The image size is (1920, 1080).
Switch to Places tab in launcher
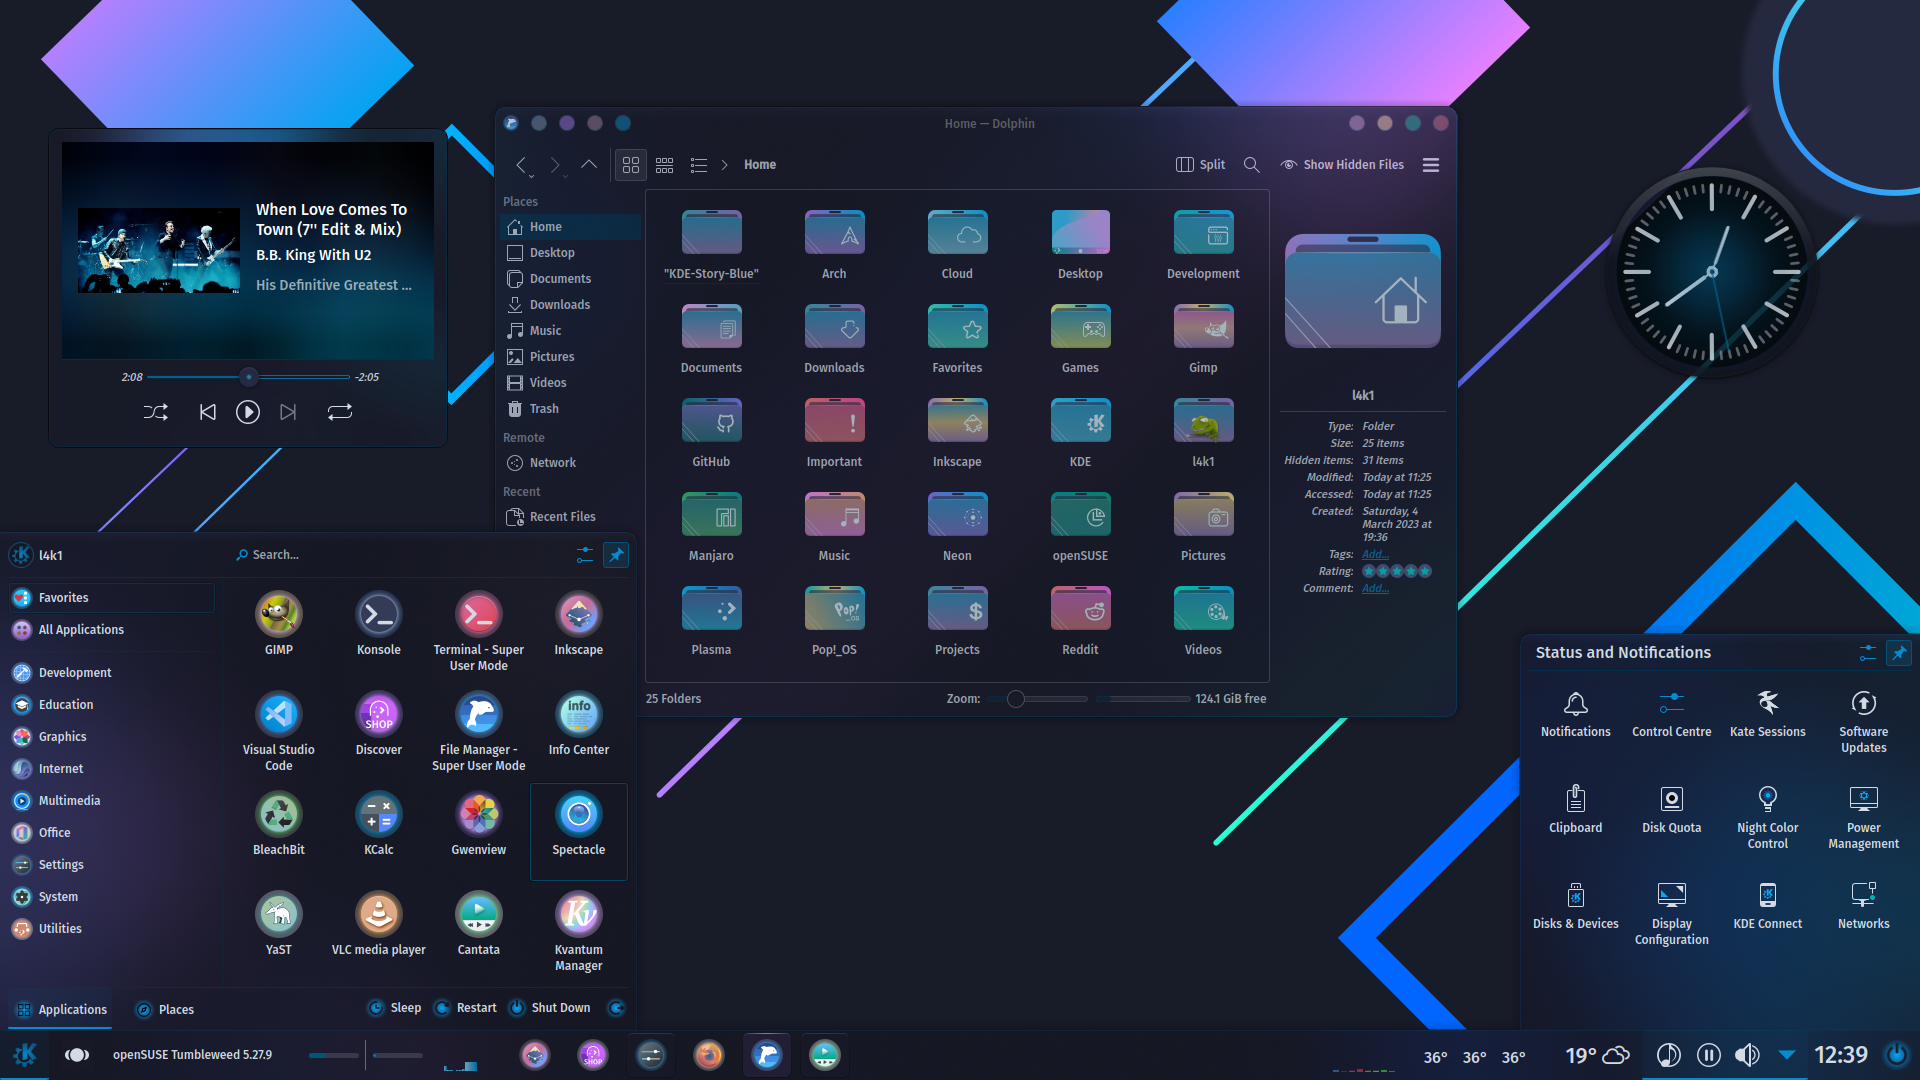165,1010
